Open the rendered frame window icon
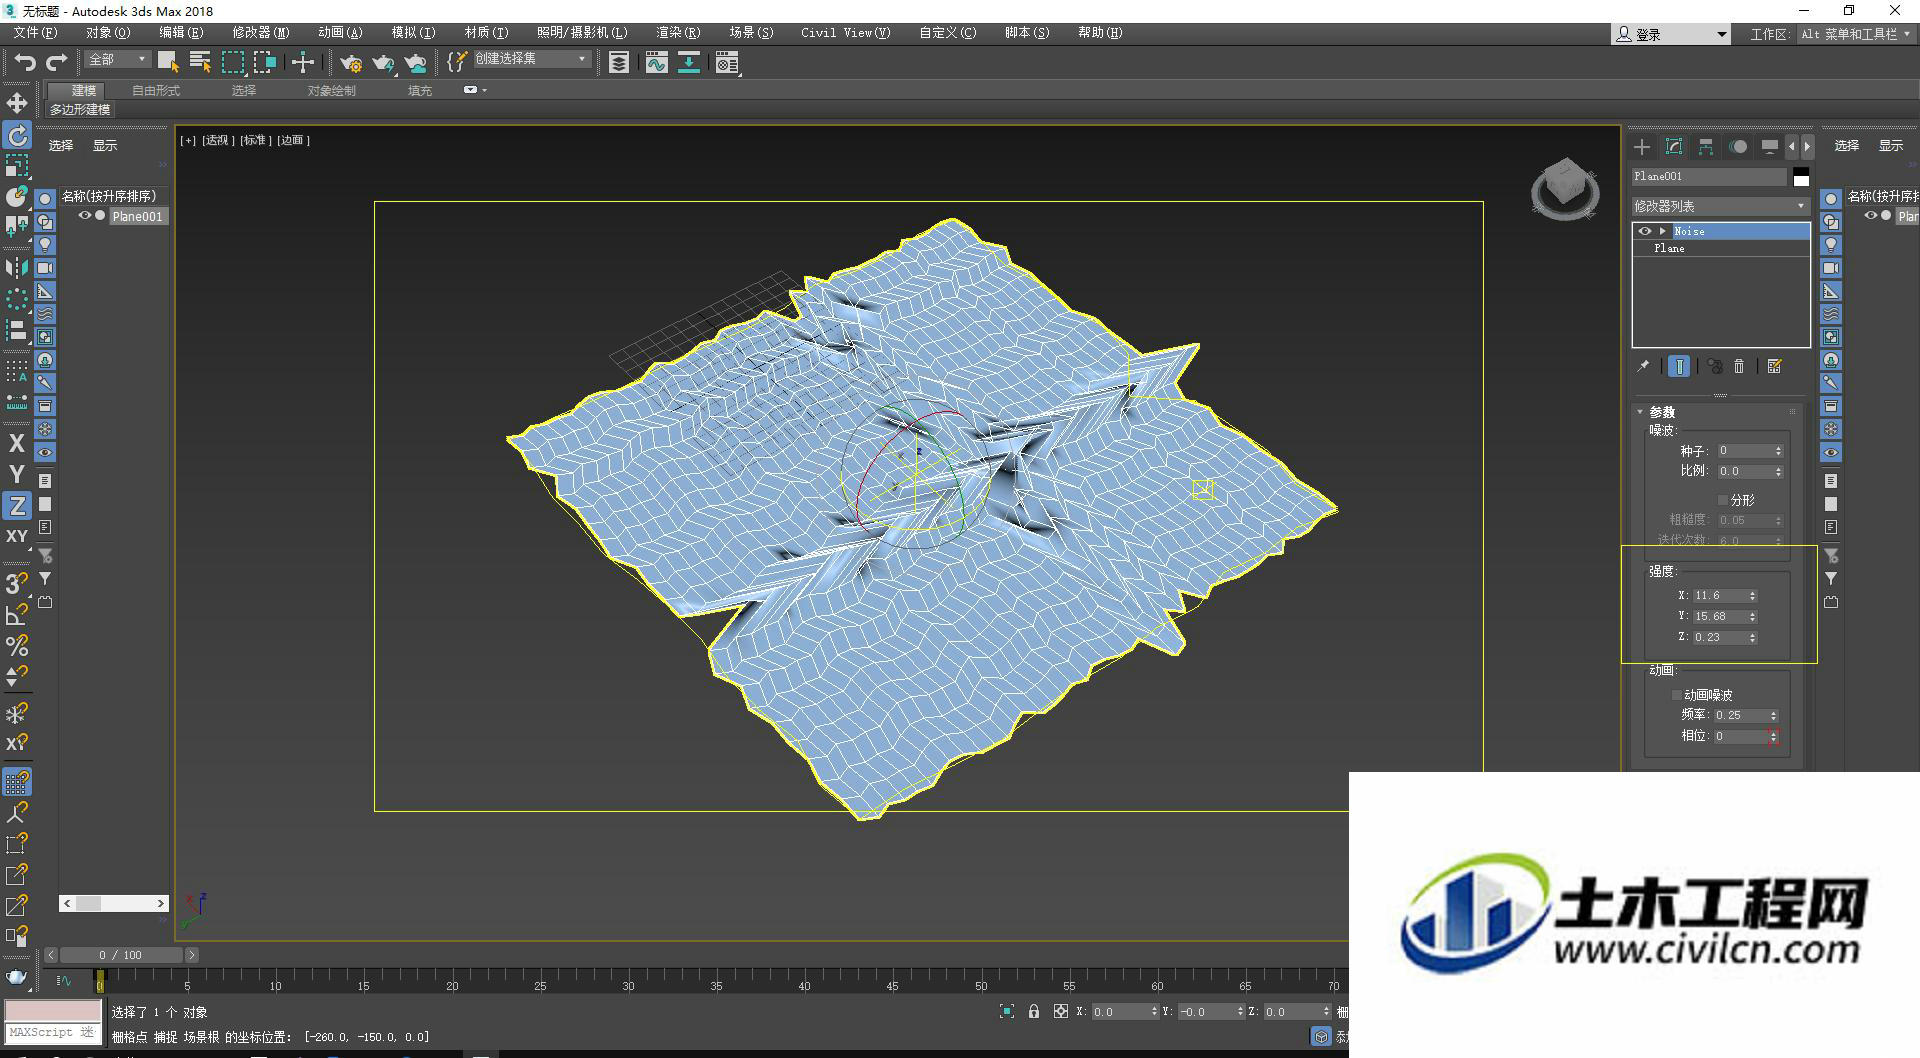The height and width of the screenshot is (1058, 1920). 727,63
